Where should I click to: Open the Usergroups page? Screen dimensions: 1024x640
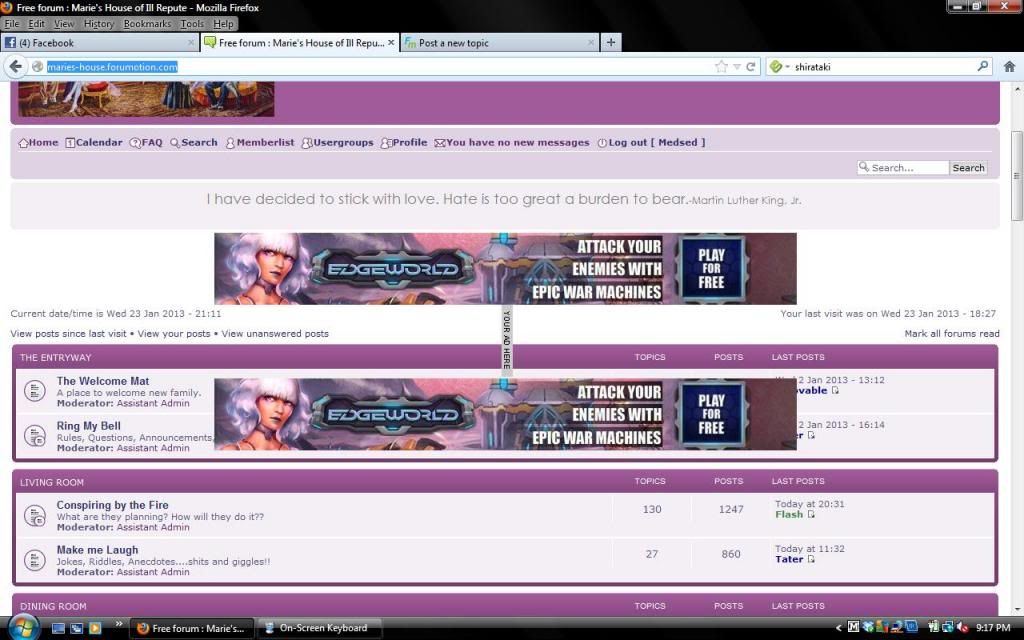pos(338,142)
